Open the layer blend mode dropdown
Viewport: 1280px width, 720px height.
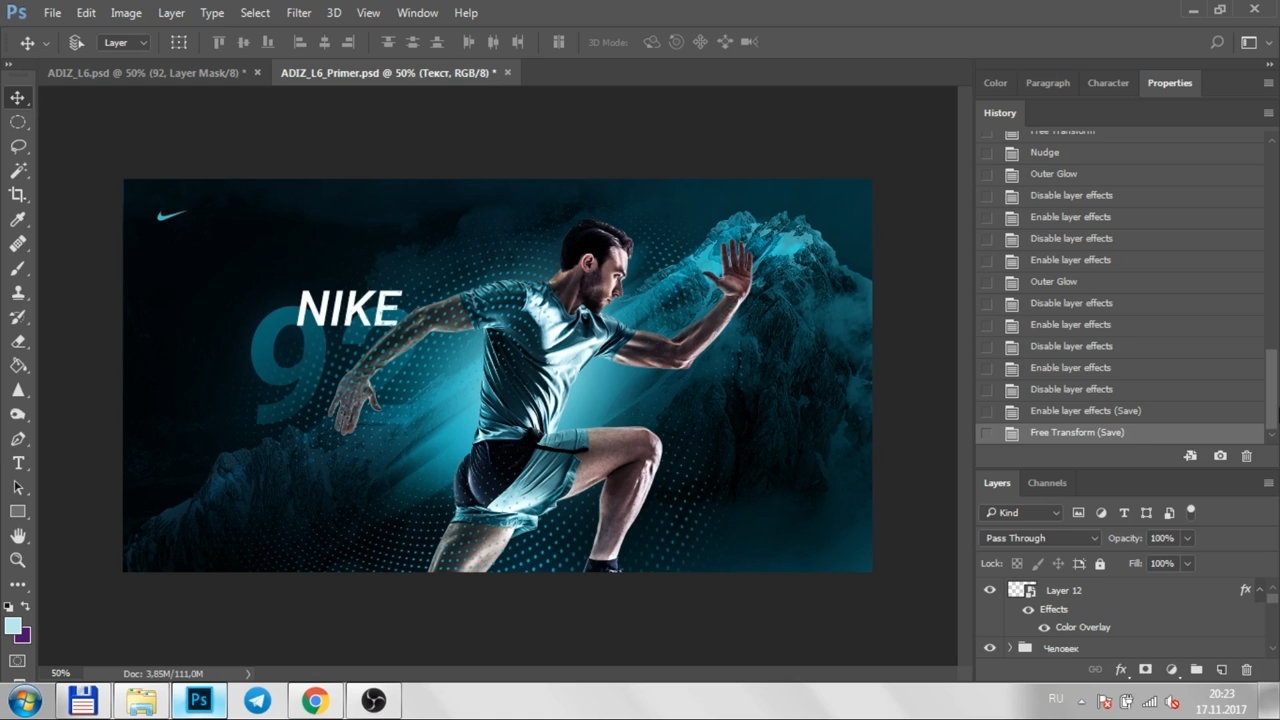pos(1040,538)
